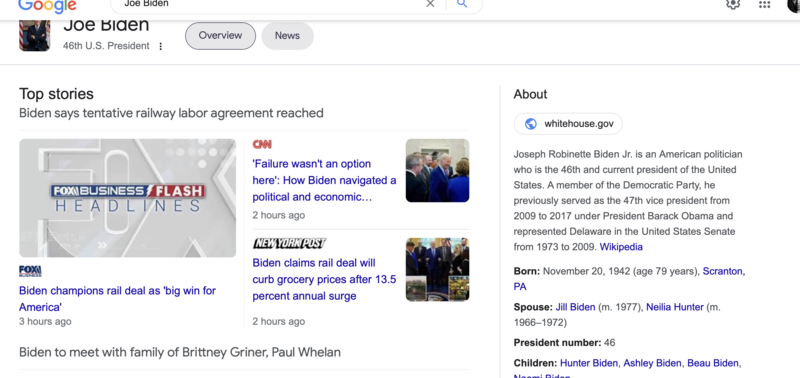Click the "Top stories" heading
This screenshot has width=800, height=378.
coord(56,94)
